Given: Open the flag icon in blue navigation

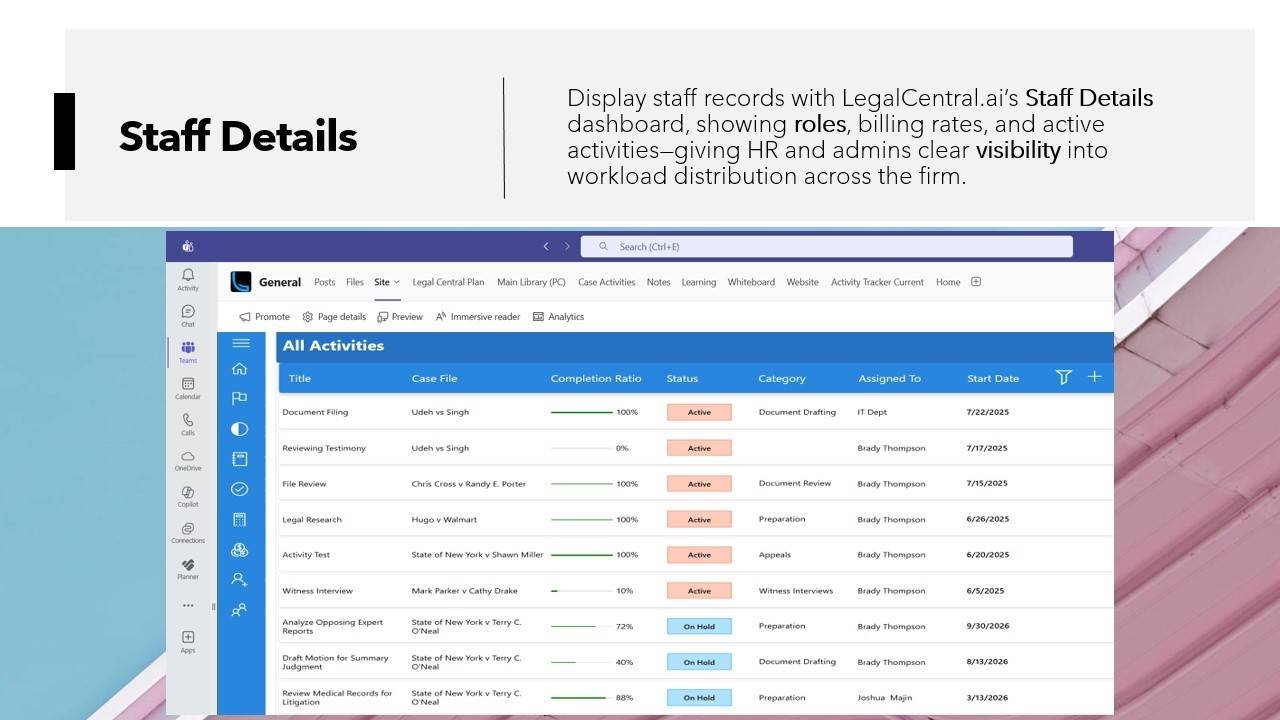Looking at the screenshot, I should click(x=239, y=398).
